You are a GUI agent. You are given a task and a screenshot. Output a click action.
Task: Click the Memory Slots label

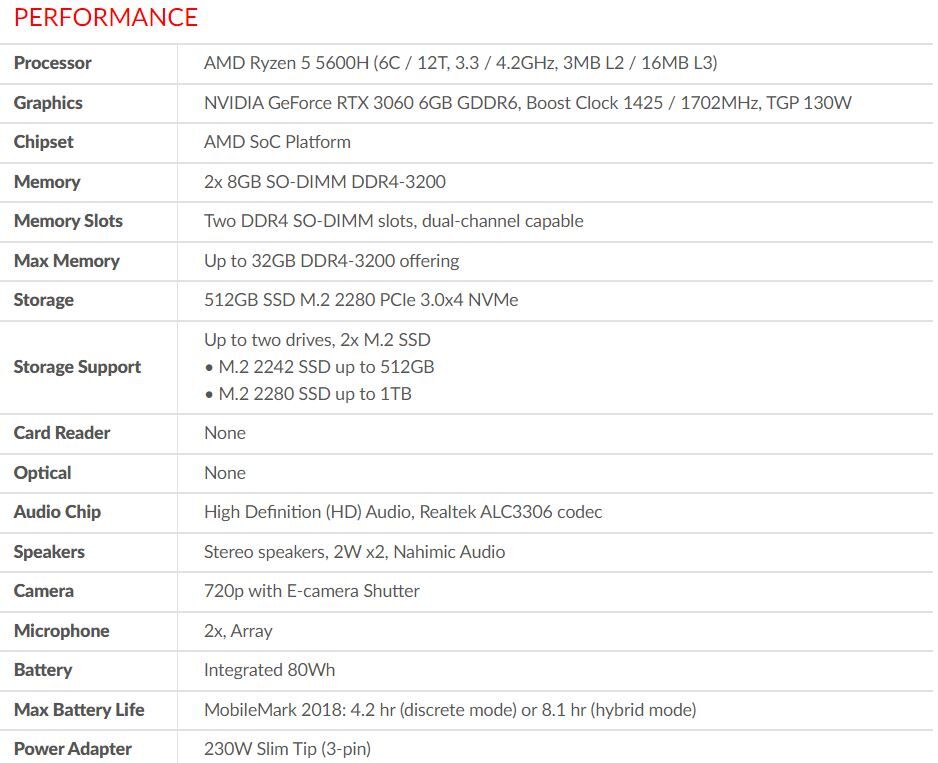coord(68,221)
